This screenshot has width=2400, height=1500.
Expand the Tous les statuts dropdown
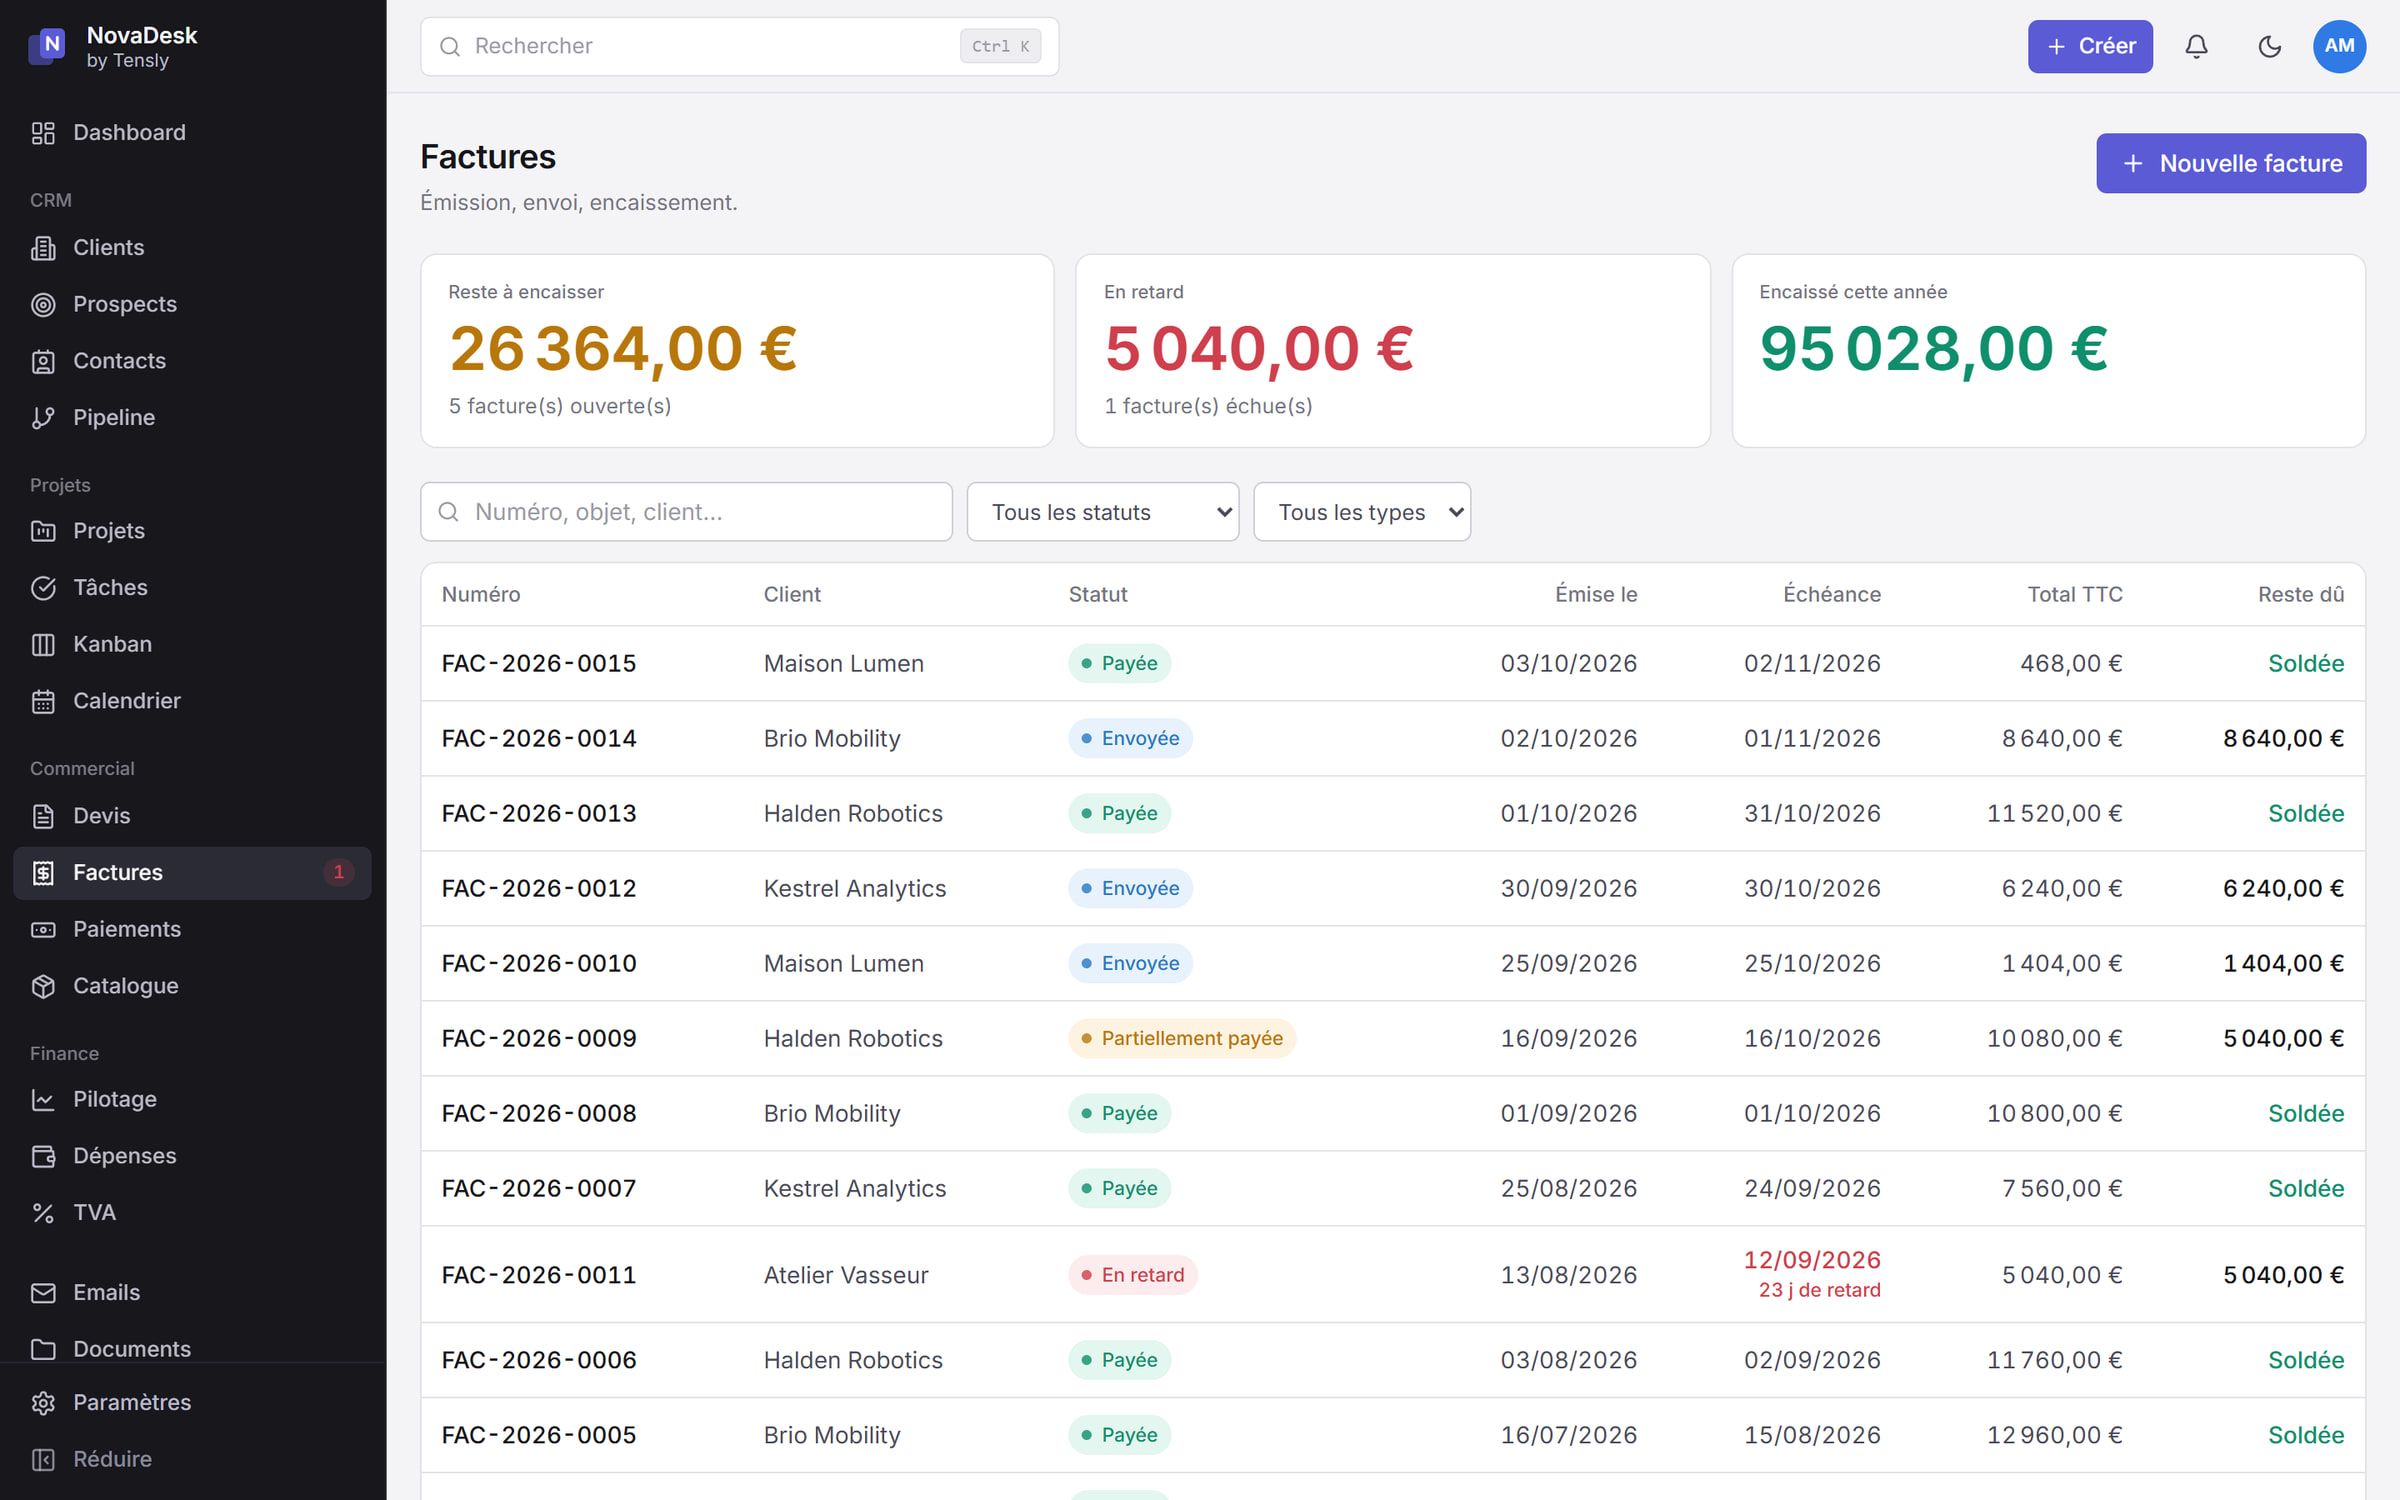click(x=1103, y=512)
